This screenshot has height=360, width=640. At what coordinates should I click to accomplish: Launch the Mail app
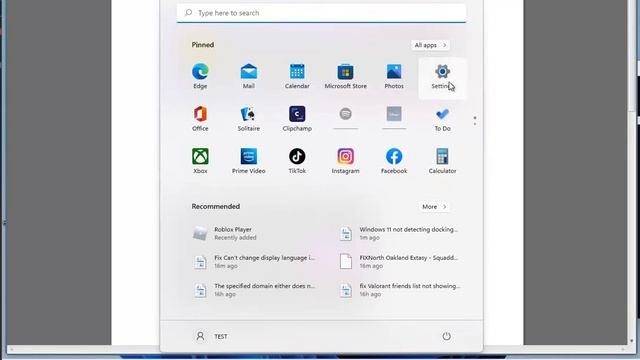pyautogui.click(x=249, y=77)
